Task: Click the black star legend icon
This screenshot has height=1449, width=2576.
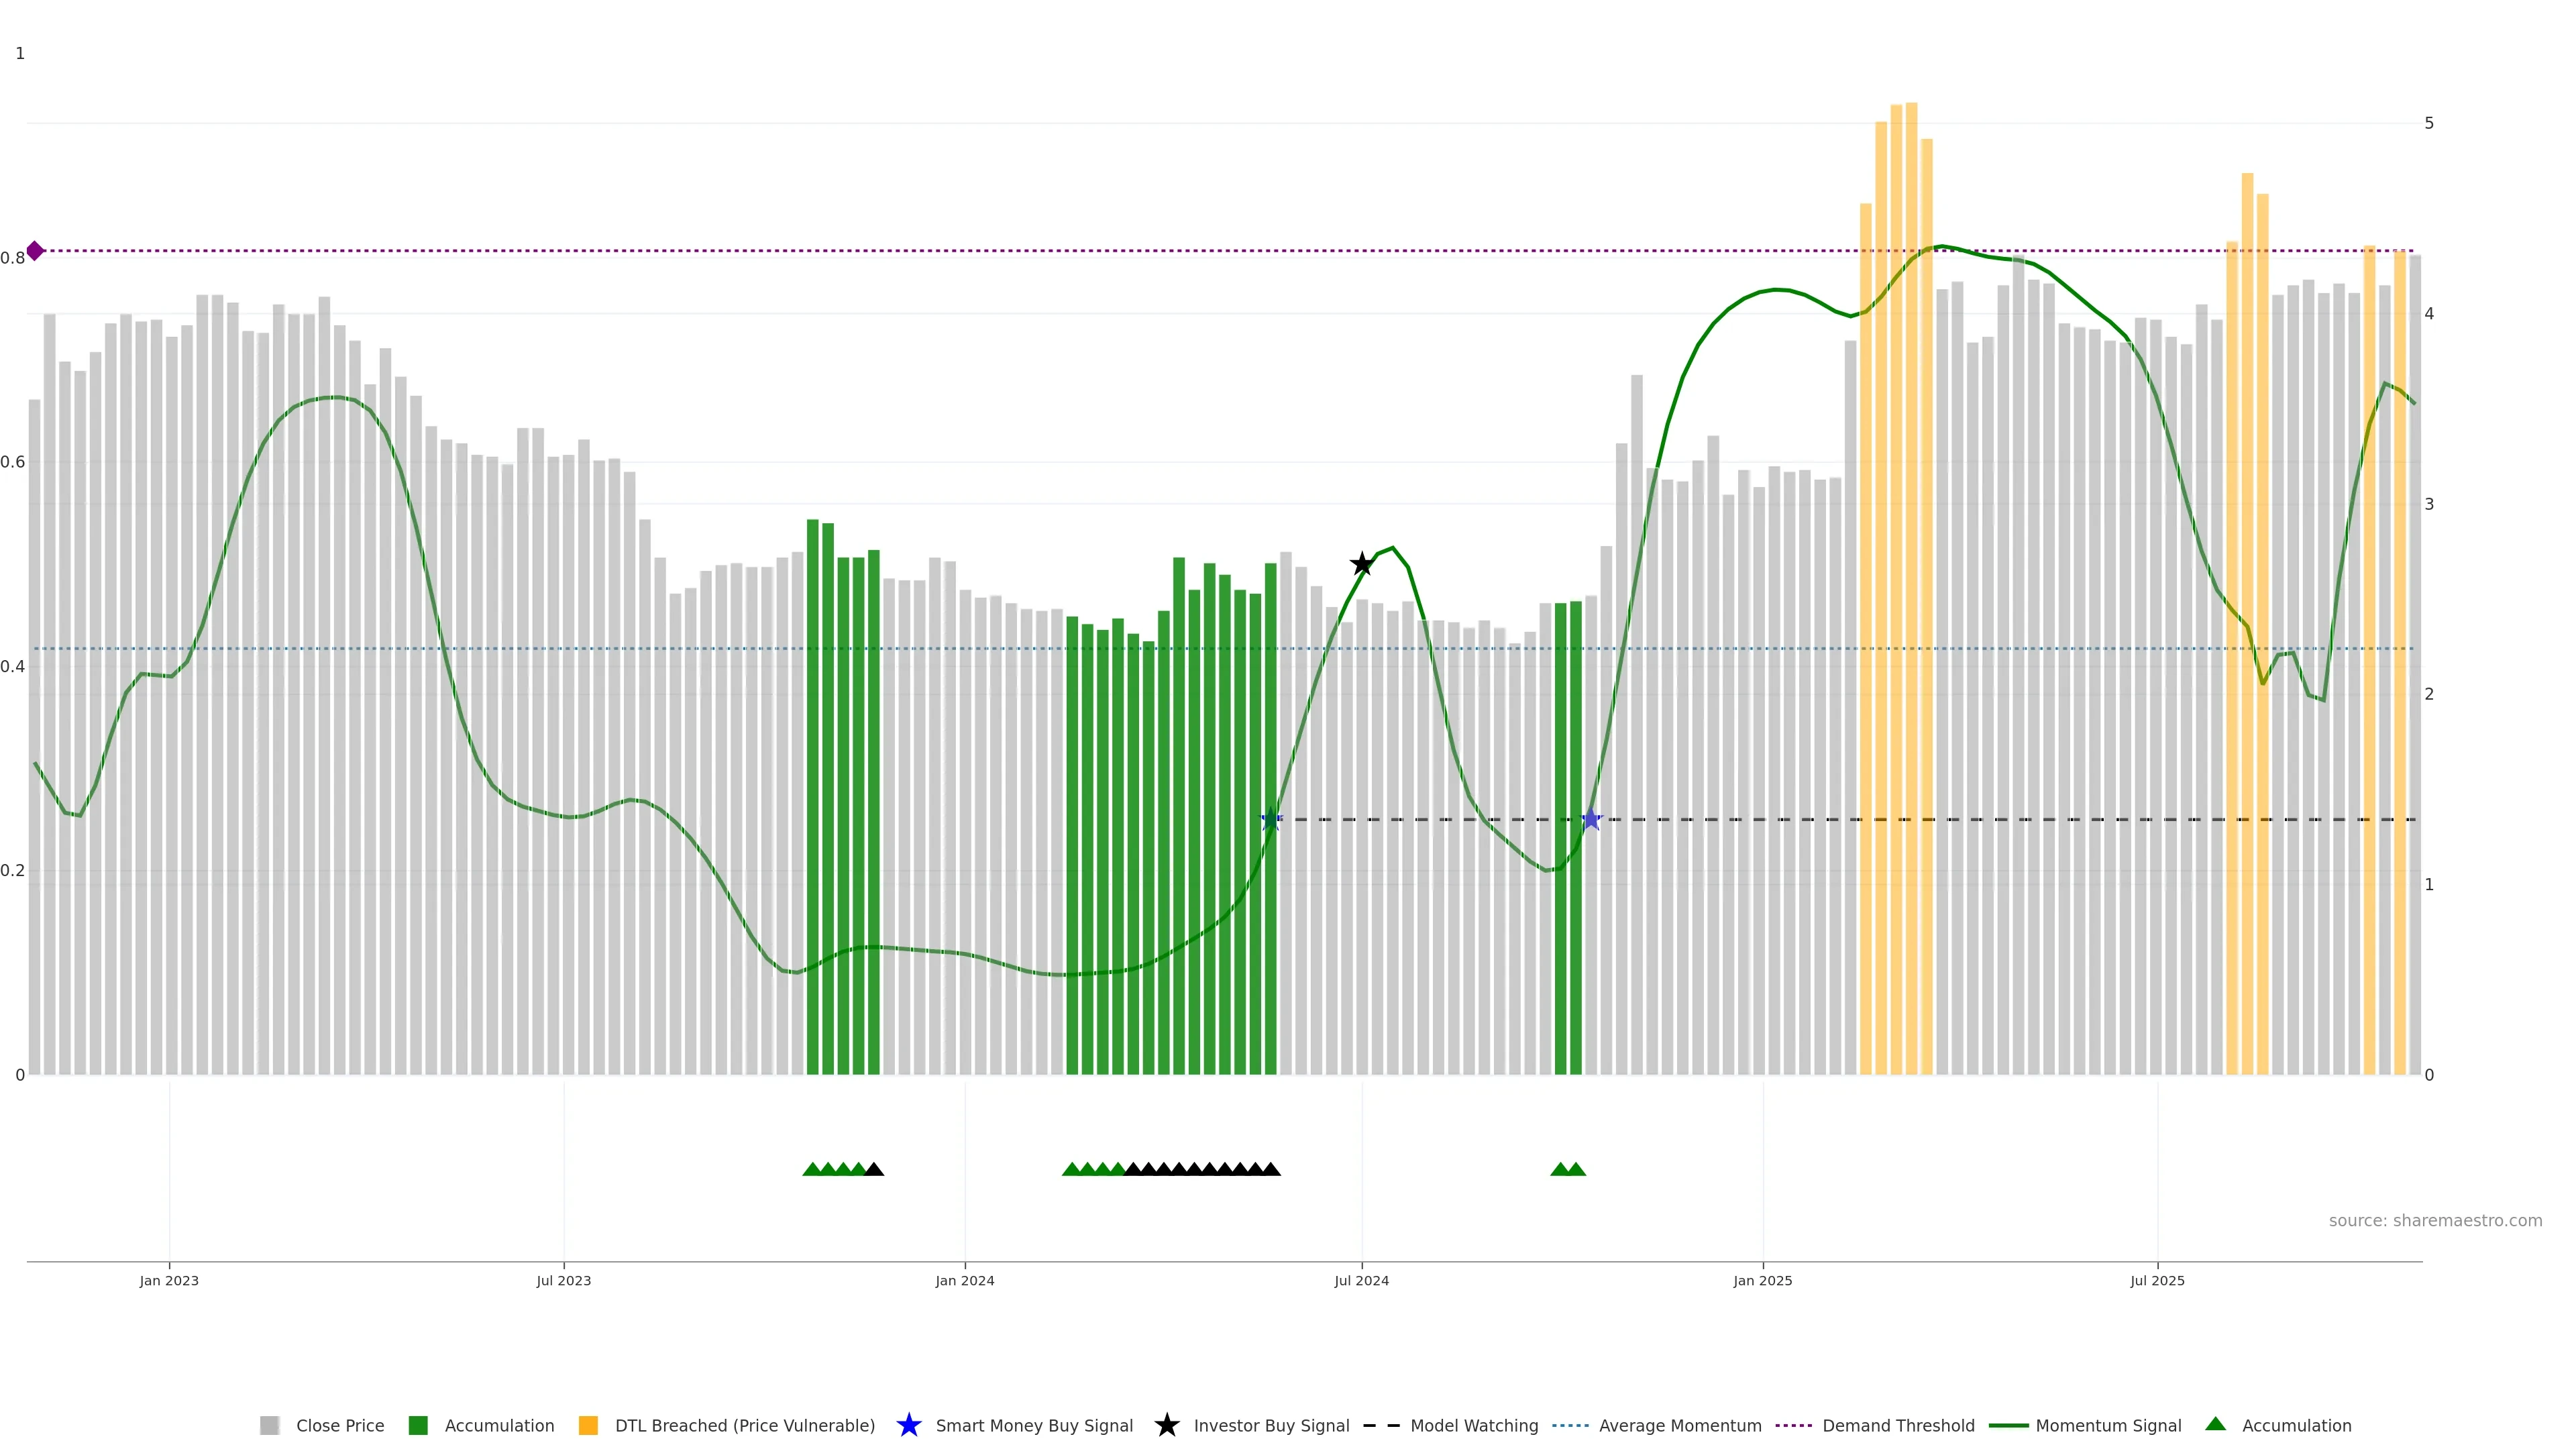Action: coord(1167,1426)
